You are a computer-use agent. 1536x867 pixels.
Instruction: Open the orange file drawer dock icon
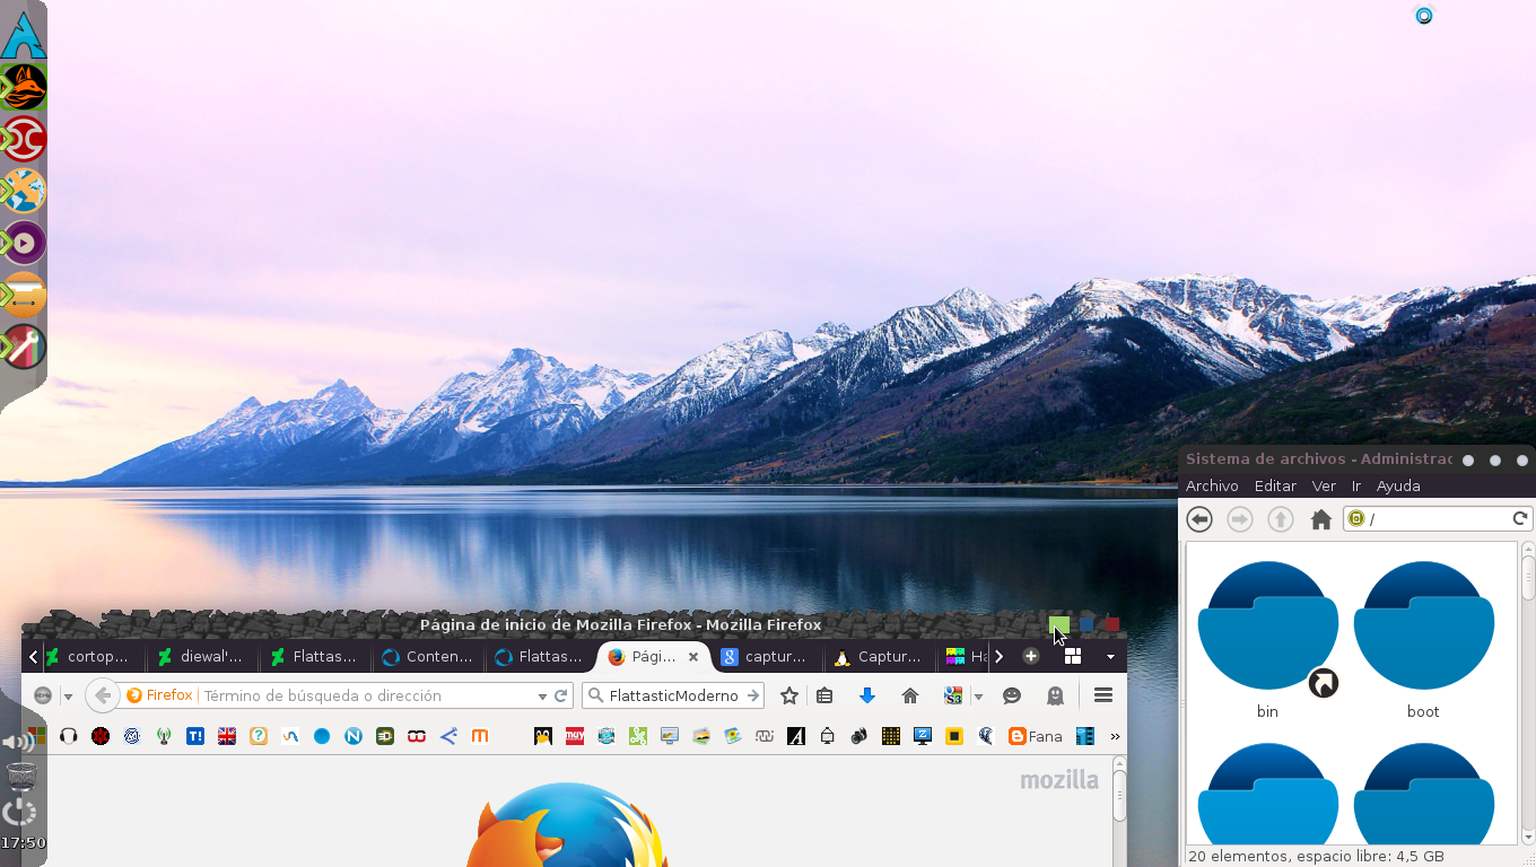tap(23, 295)
